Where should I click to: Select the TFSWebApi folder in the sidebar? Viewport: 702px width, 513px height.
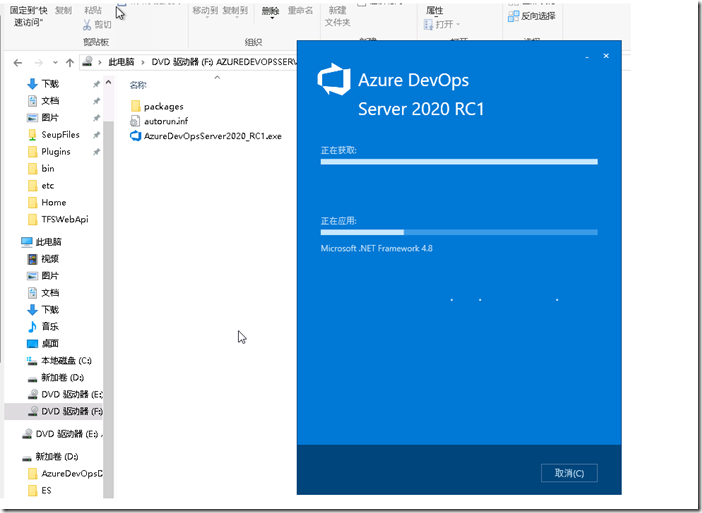(65, 219)
